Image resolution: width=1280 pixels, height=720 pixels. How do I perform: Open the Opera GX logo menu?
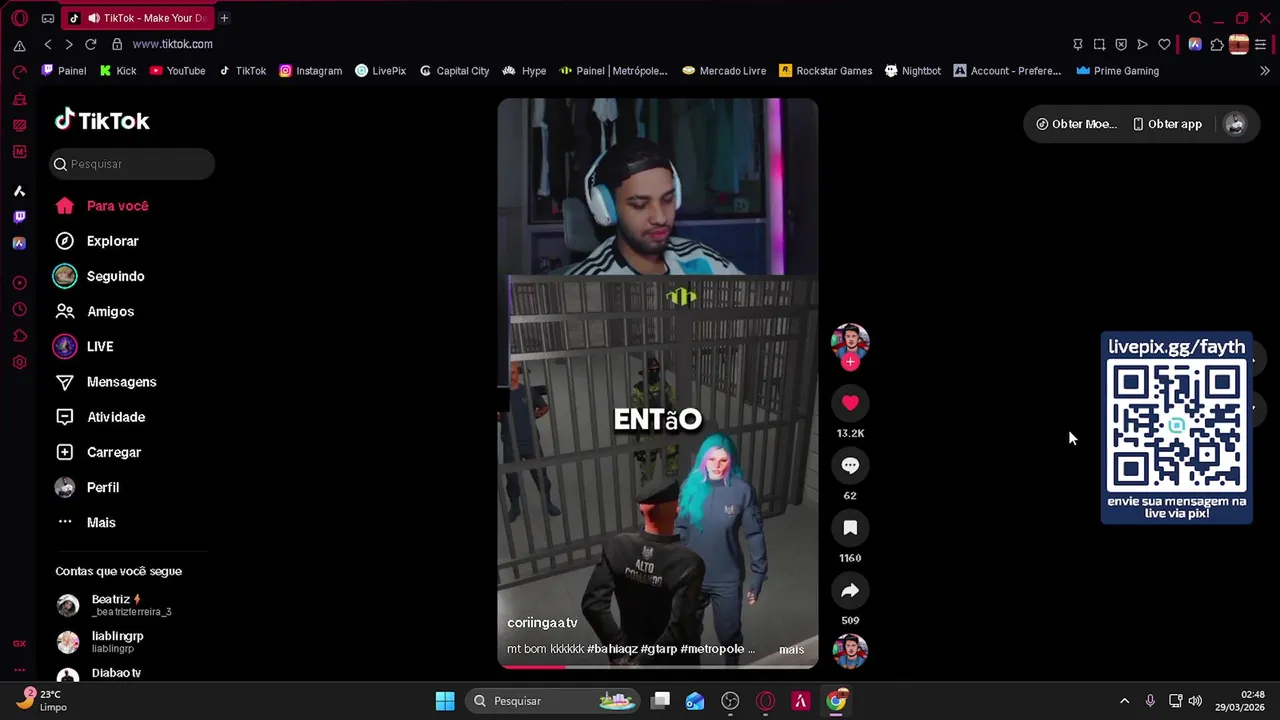[x=19, y=18]
